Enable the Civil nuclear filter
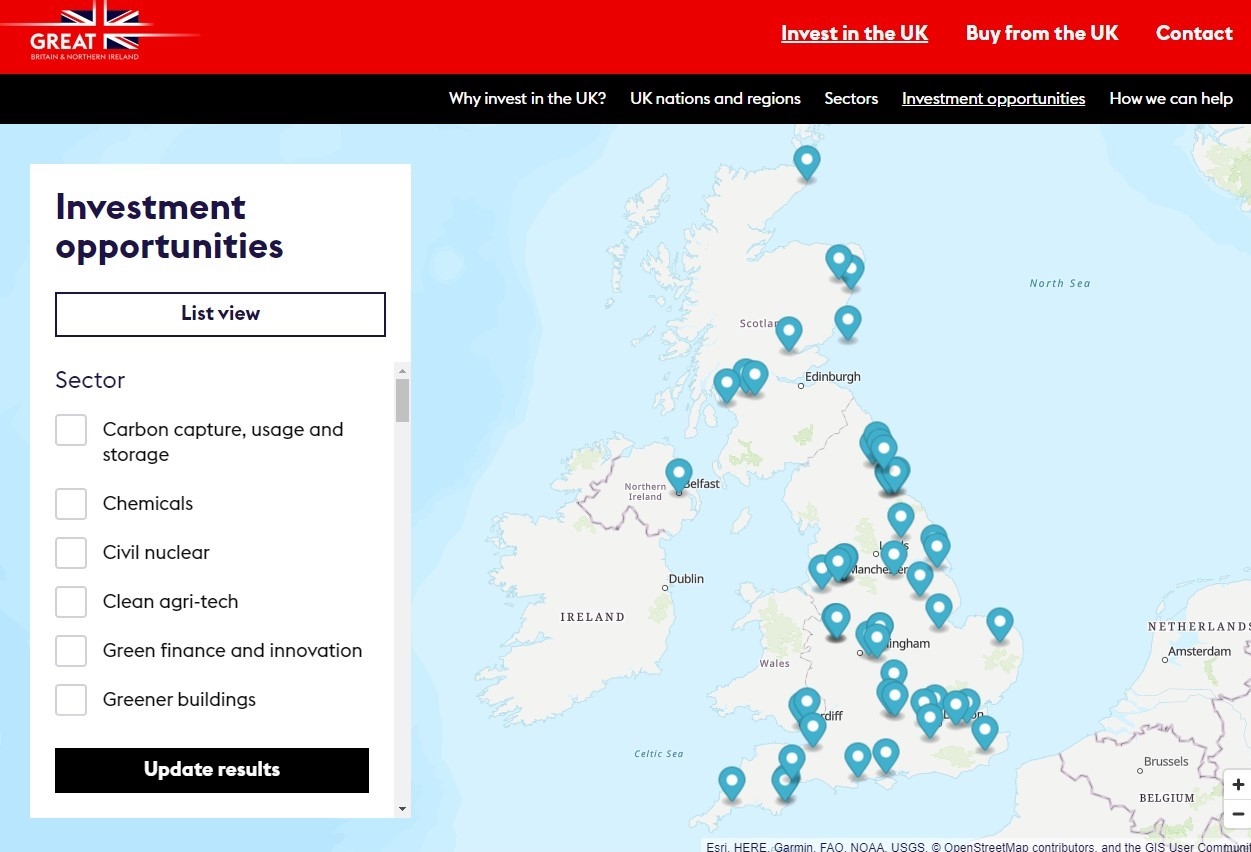This screenshot has width=1251, height=852. [x=71, y=553]
